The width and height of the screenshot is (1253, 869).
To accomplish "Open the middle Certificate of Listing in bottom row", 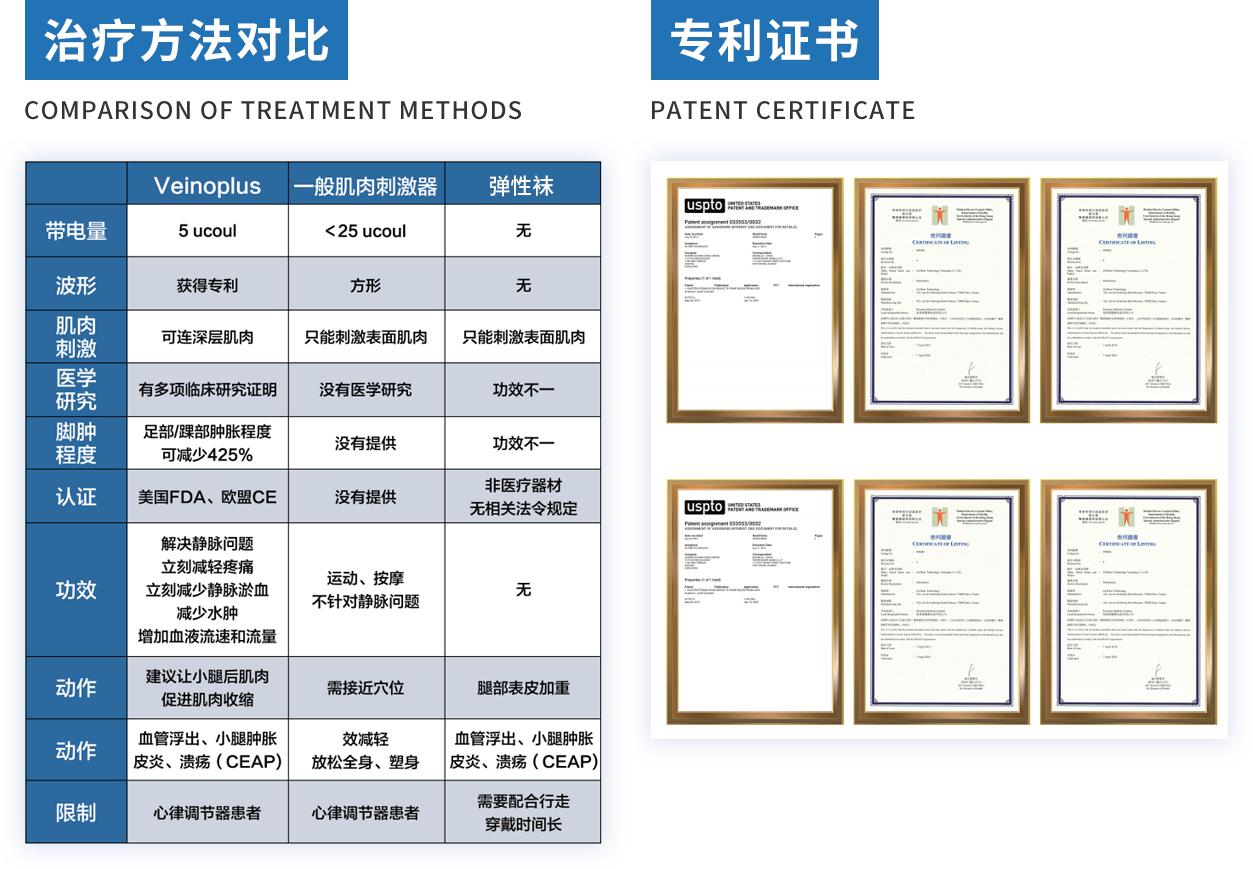I will (942, 602).
